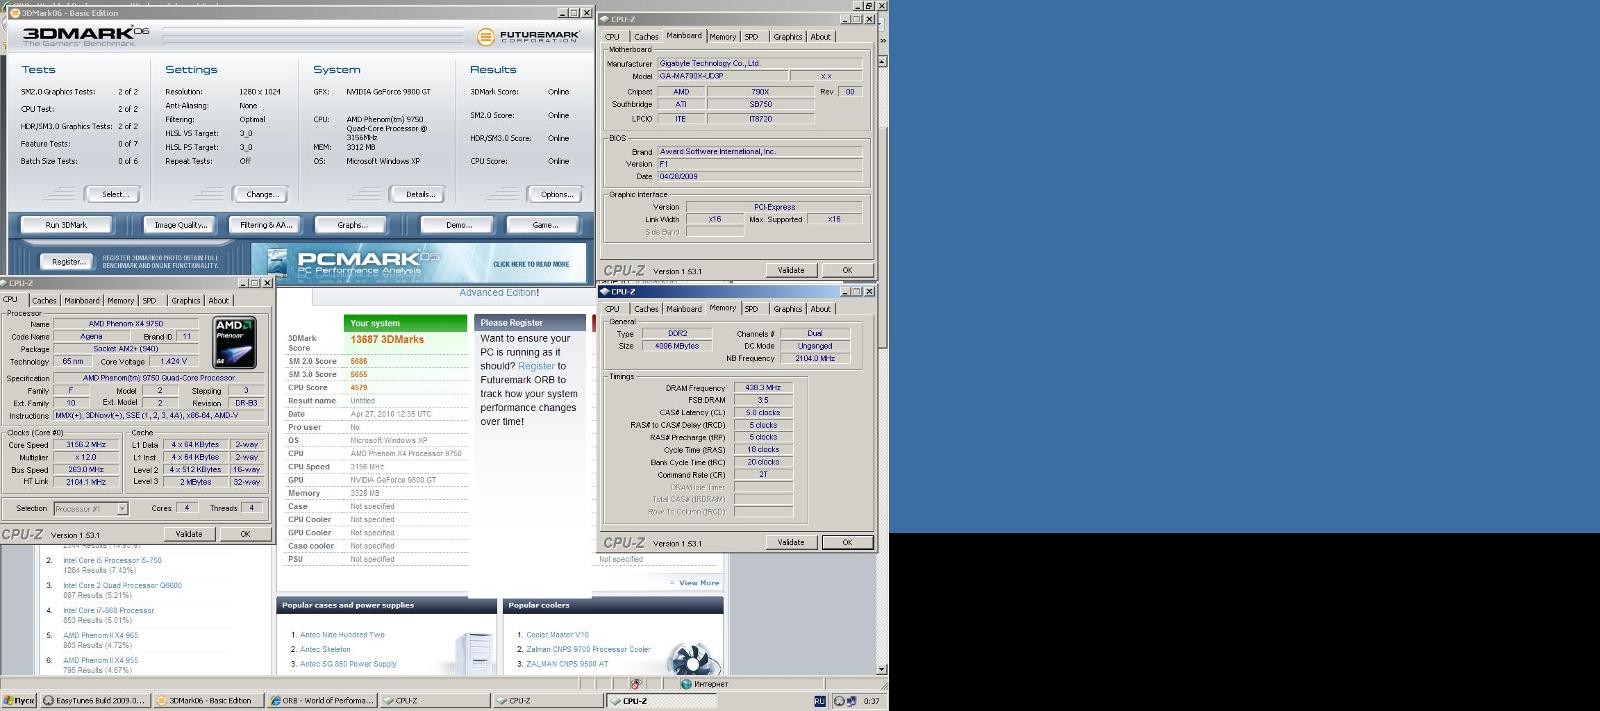Click the CPU cooler fan product image
The width and height of the screenshot is (1600, 711).
[693, 656]
